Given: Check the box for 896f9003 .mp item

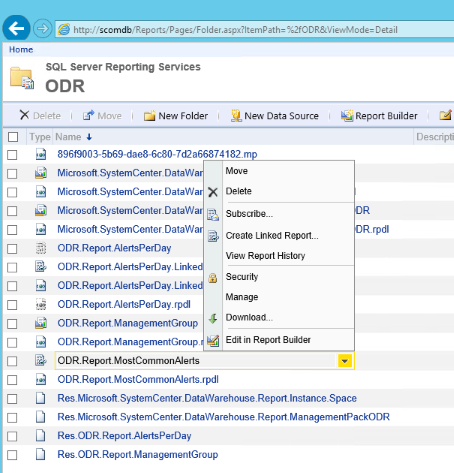Looking at the screenshot, I should (x=12, y=155).
